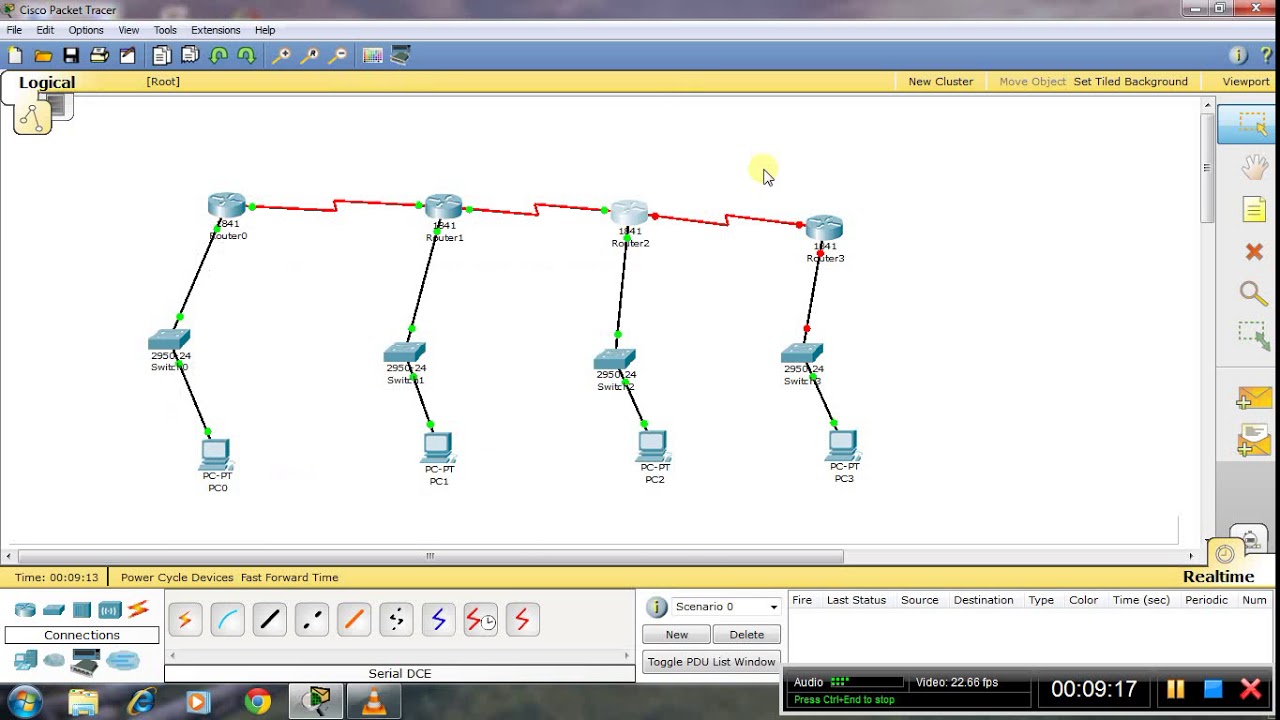Zoom in on the workspace
This screenshot has width=1280, height=720.
281,56
